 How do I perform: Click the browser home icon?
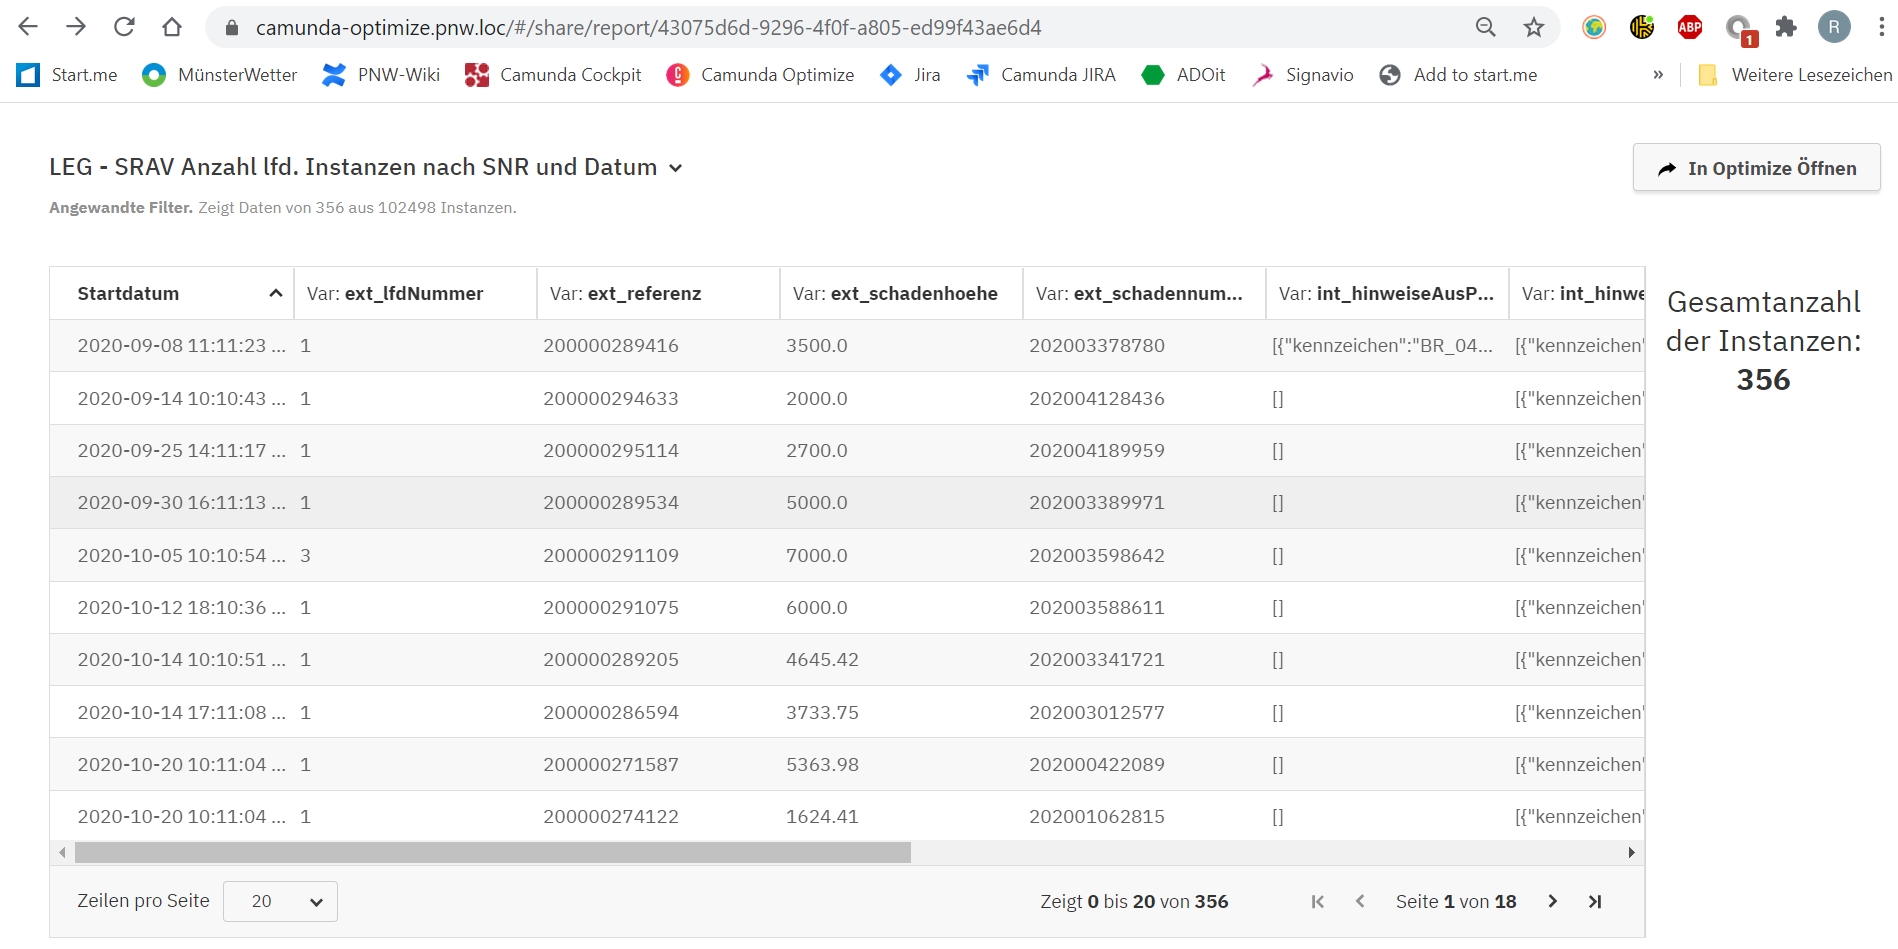tap(172, 27)
